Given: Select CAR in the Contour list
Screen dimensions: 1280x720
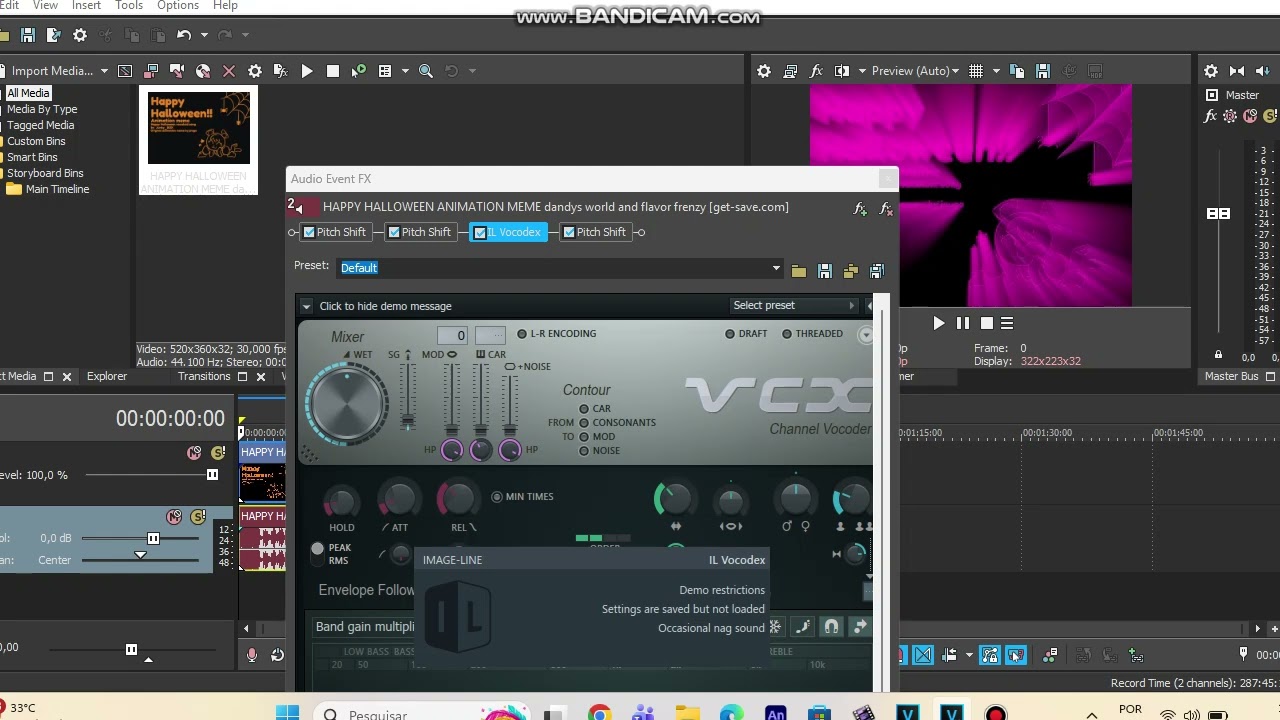Looking at the screenshot, I should (x=584, y=409).
